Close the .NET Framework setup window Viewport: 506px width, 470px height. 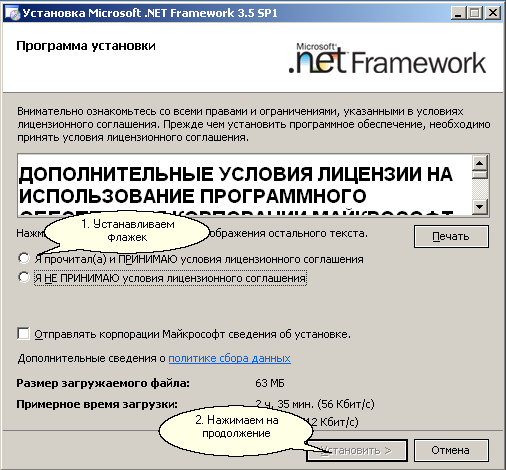(492, 13)
